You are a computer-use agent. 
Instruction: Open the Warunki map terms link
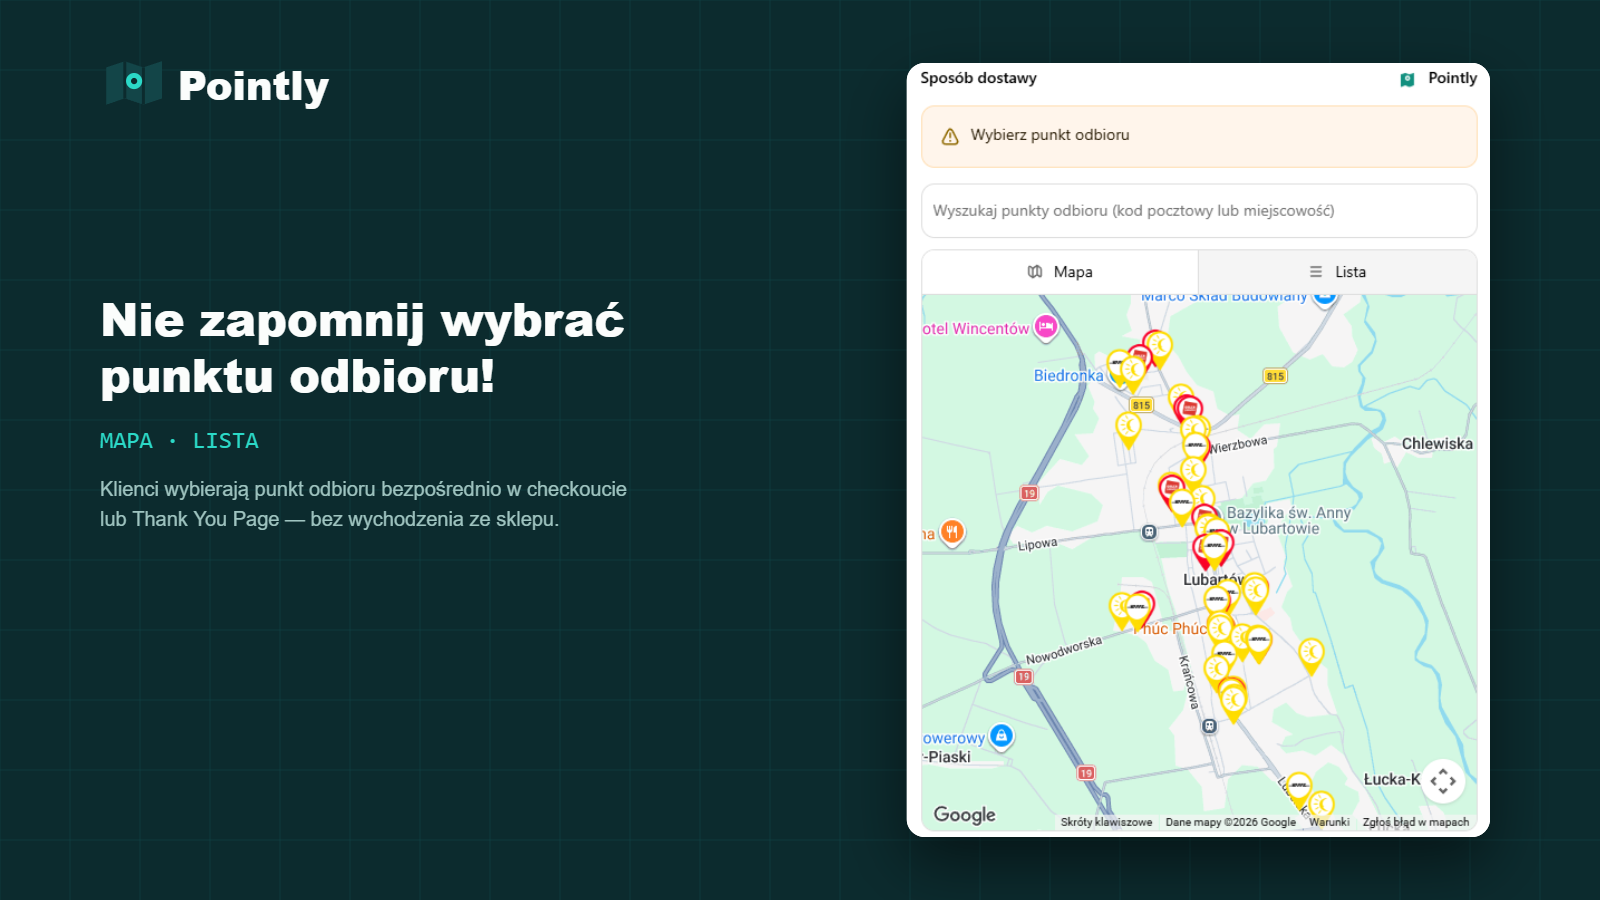(1329, 822)
